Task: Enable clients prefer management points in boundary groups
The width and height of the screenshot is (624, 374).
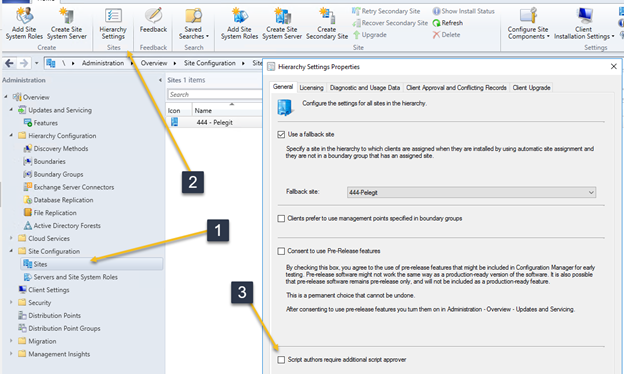Action: pos(281,218)
